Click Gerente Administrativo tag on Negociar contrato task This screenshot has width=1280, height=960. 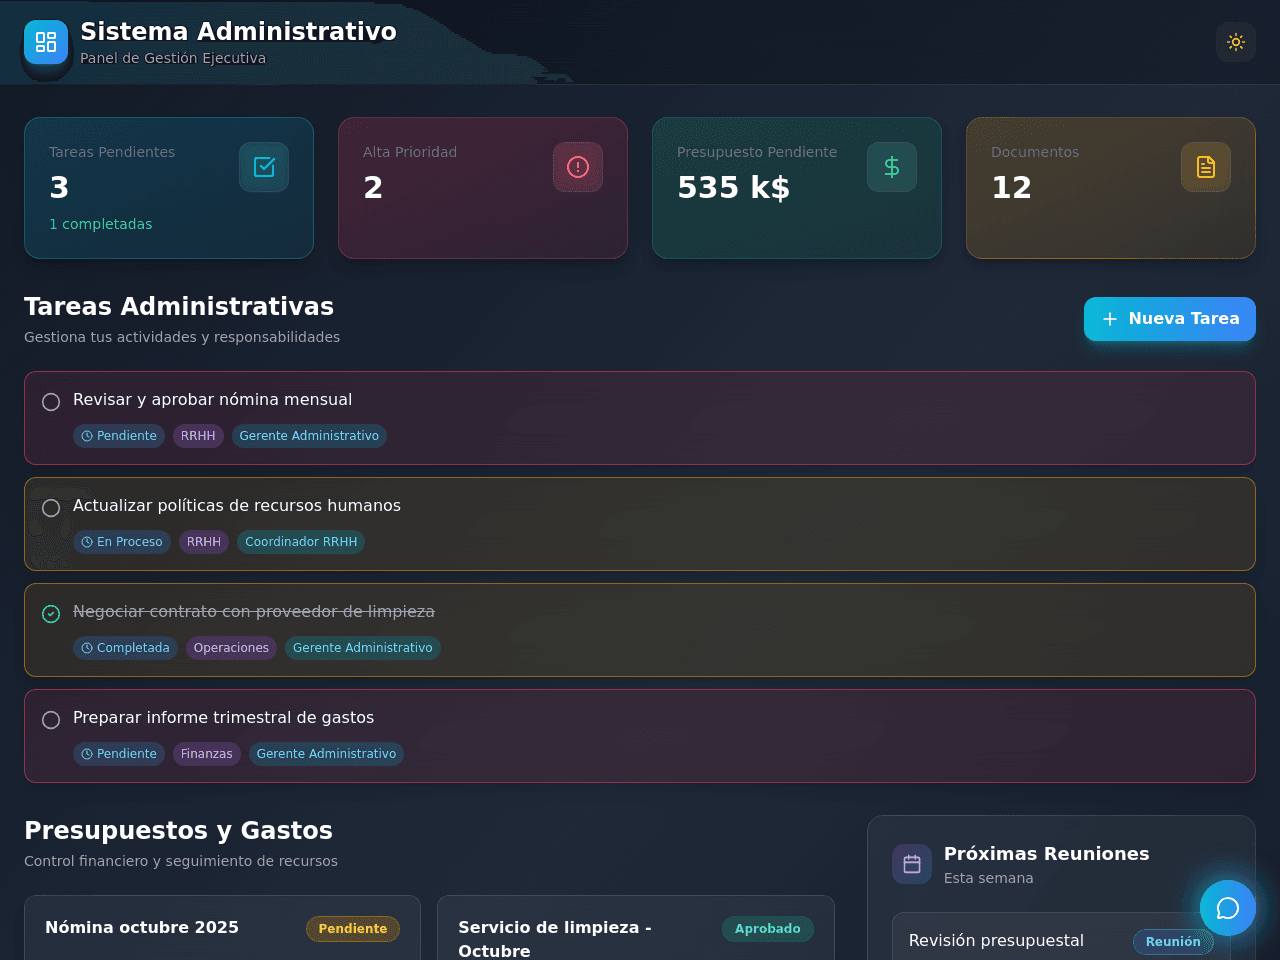coord(363,648)
